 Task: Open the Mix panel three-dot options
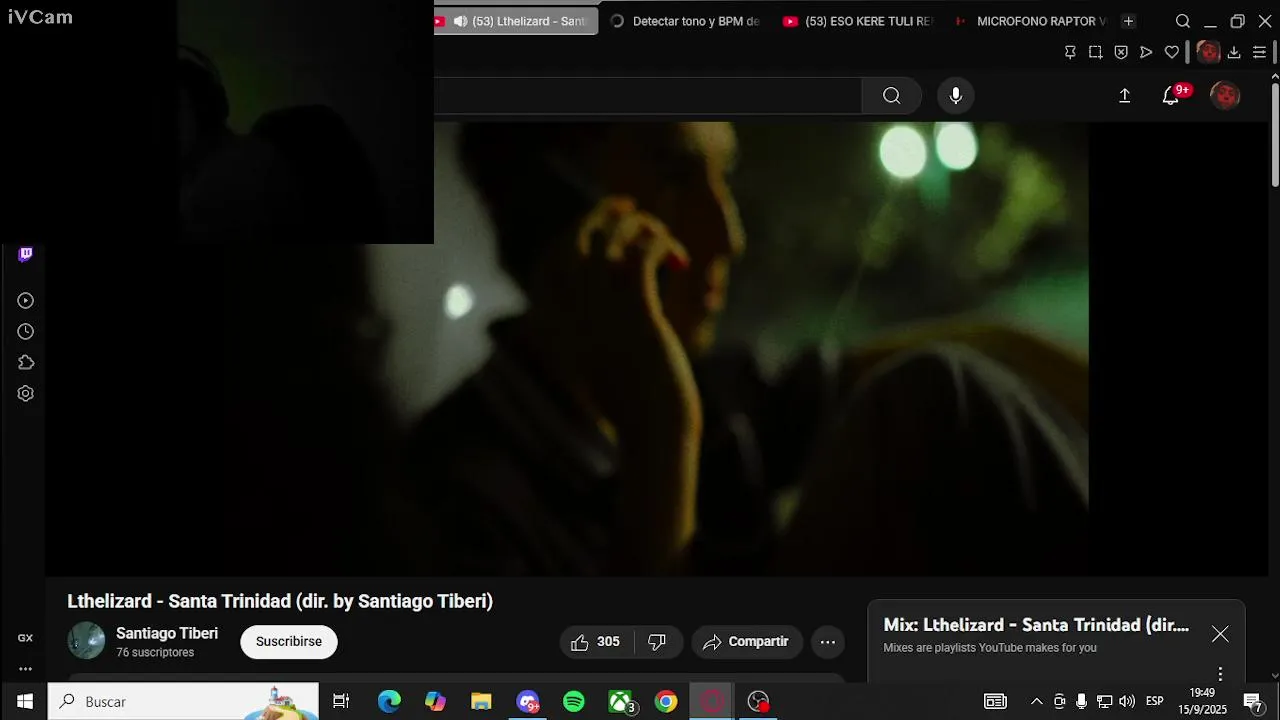pos(1220,674)
